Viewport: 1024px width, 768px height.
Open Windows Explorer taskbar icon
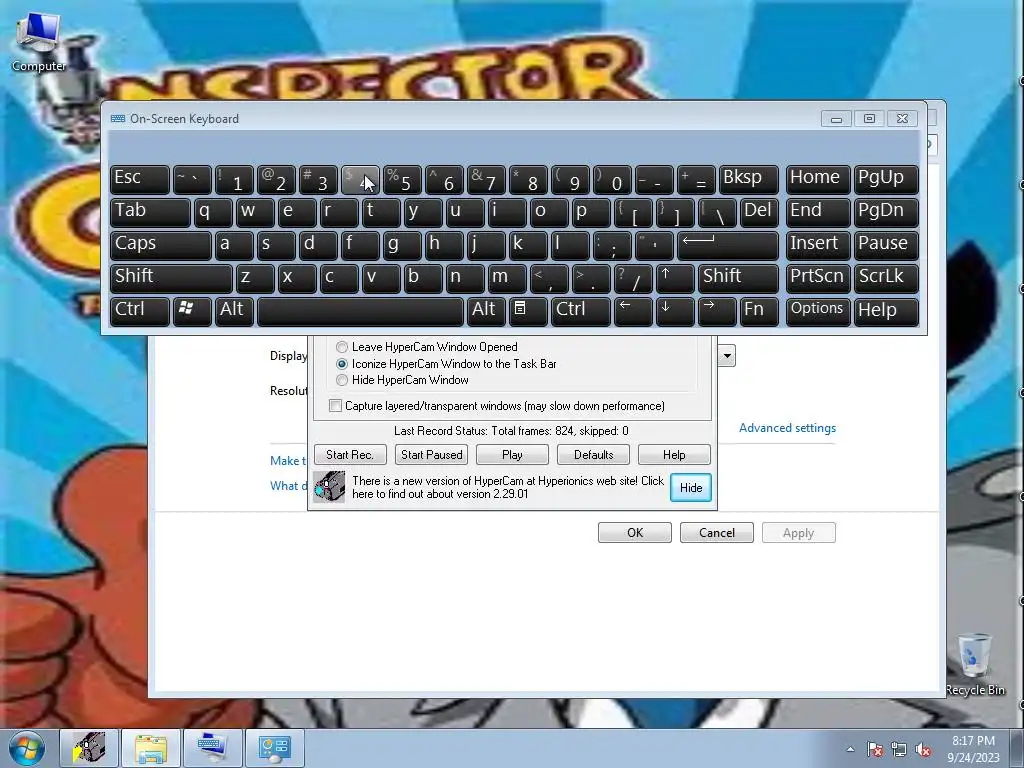click(x=151, y=748)
